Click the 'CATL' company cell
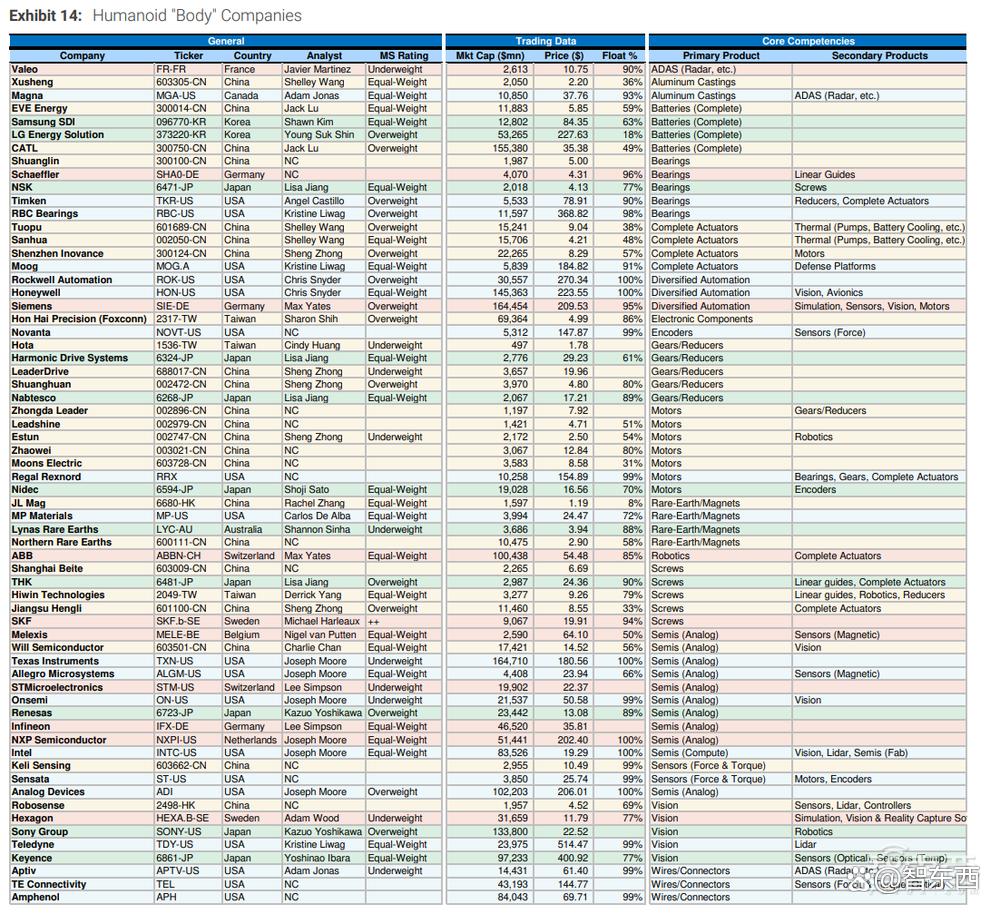 (x=24, y=148)
